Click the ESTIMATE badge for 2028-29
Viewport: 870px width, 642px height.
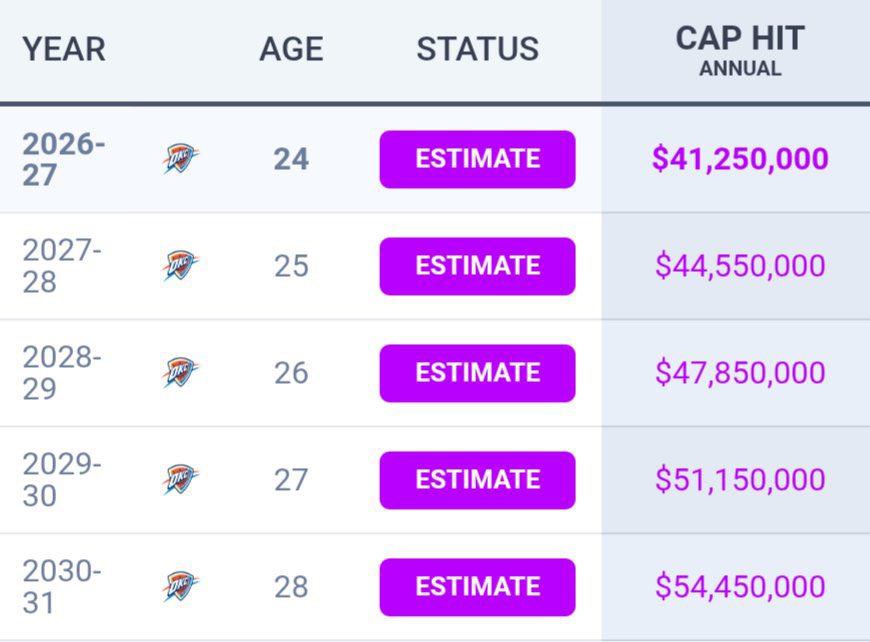(477, 373)
